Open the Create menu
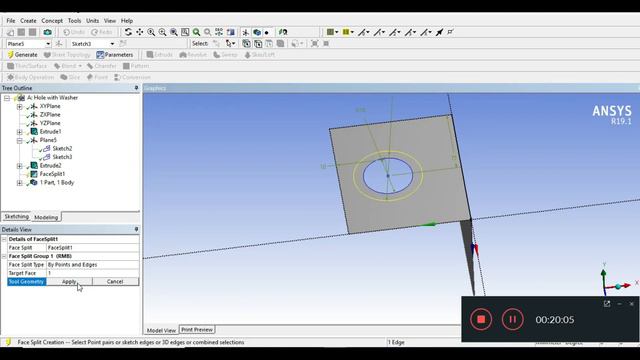This screenshot has width=640, height=360. pyautogui.click(x=28, y=20)
